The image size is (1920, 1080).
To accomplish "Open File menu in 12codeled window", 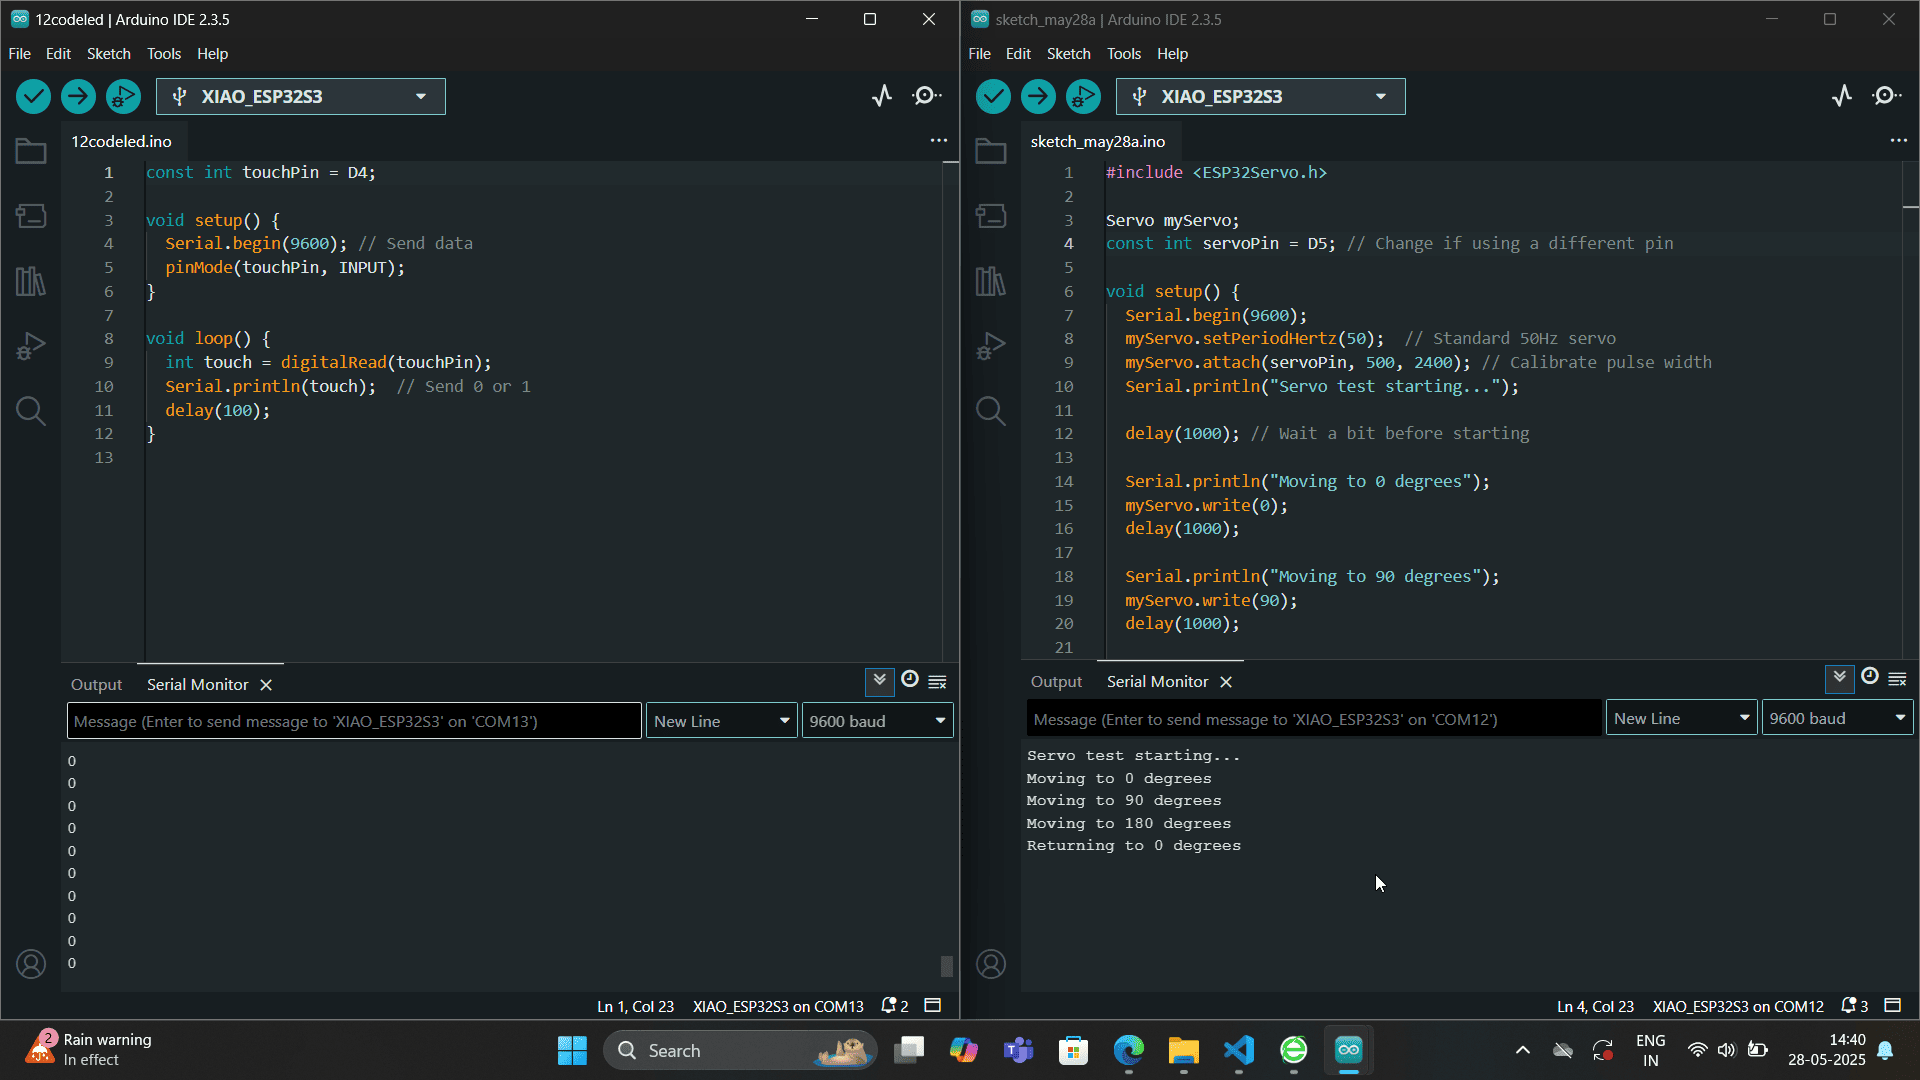I will tap(20, 54).
